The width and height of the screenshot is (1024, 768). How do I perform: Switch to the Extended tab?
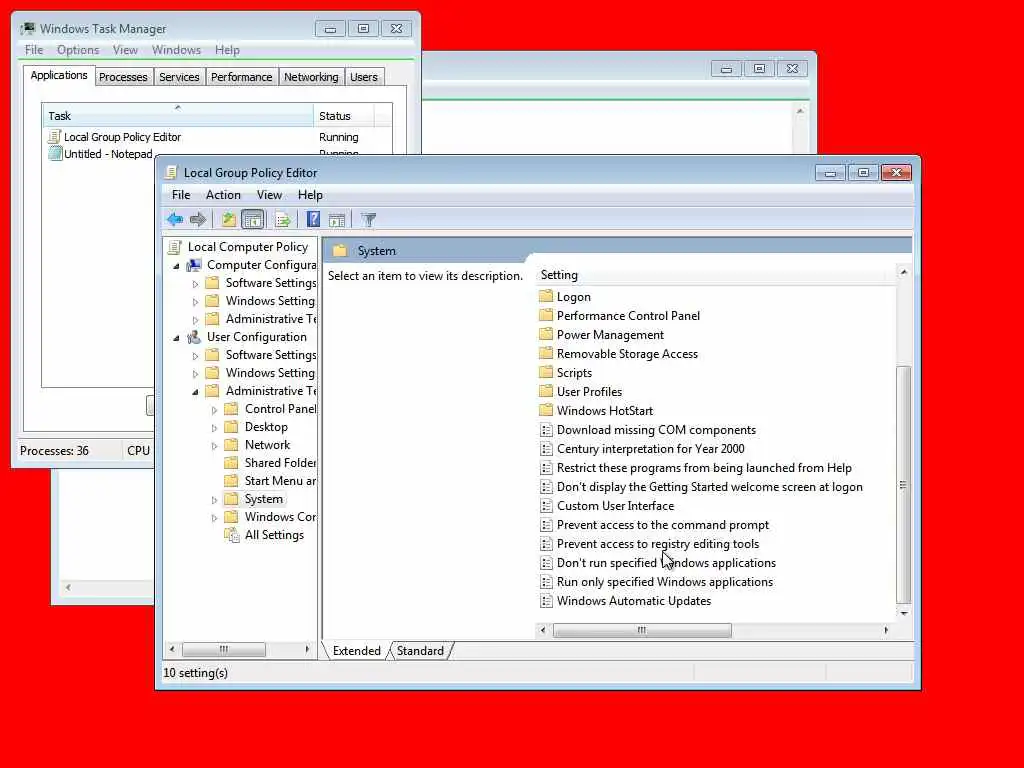tap(357, 650)
